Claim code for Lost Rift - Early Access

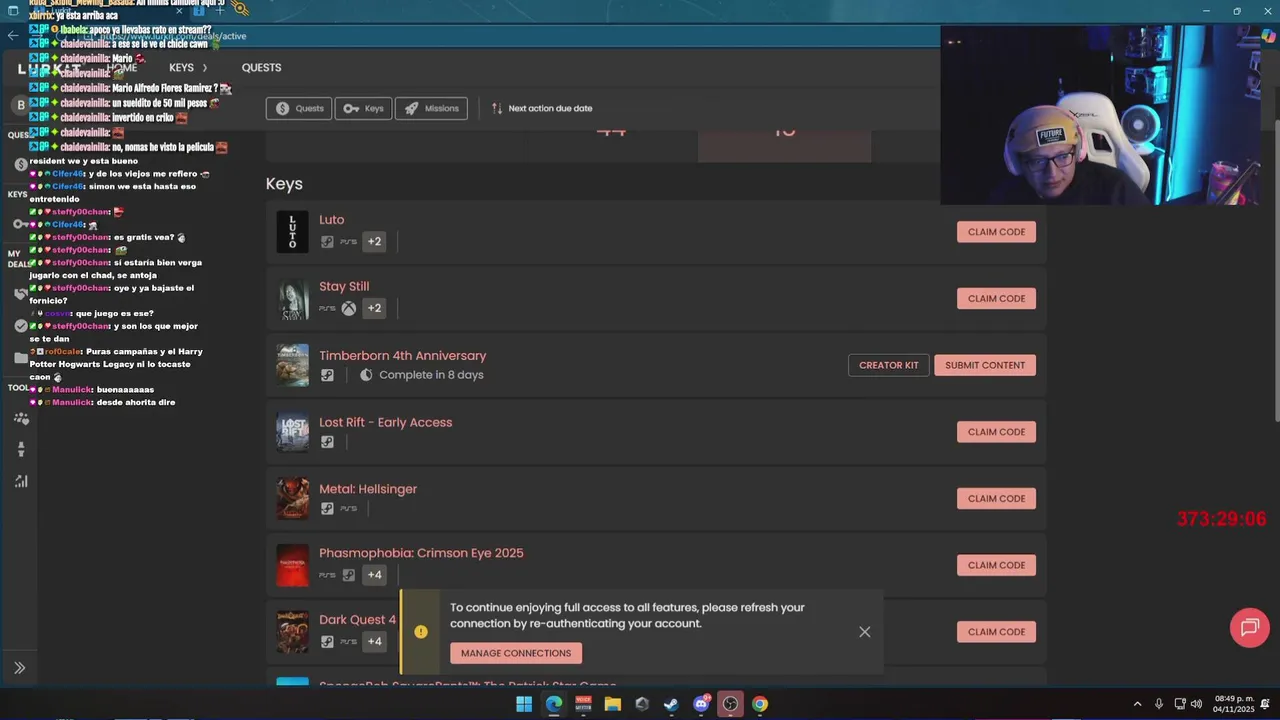[996, 432]
